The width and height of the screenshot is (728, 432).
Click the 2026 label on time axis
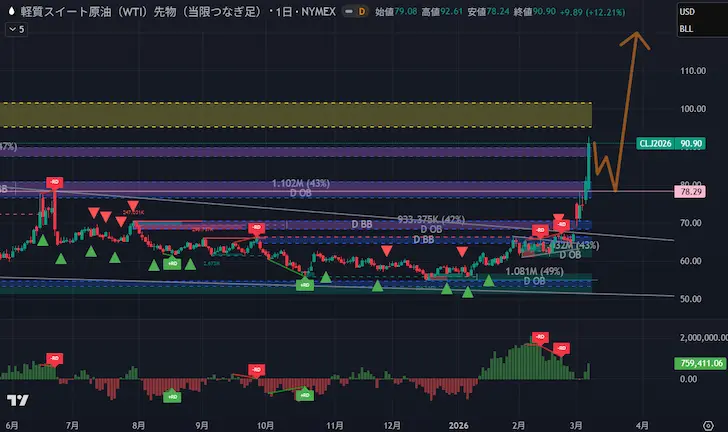click(x=458, y=423)
